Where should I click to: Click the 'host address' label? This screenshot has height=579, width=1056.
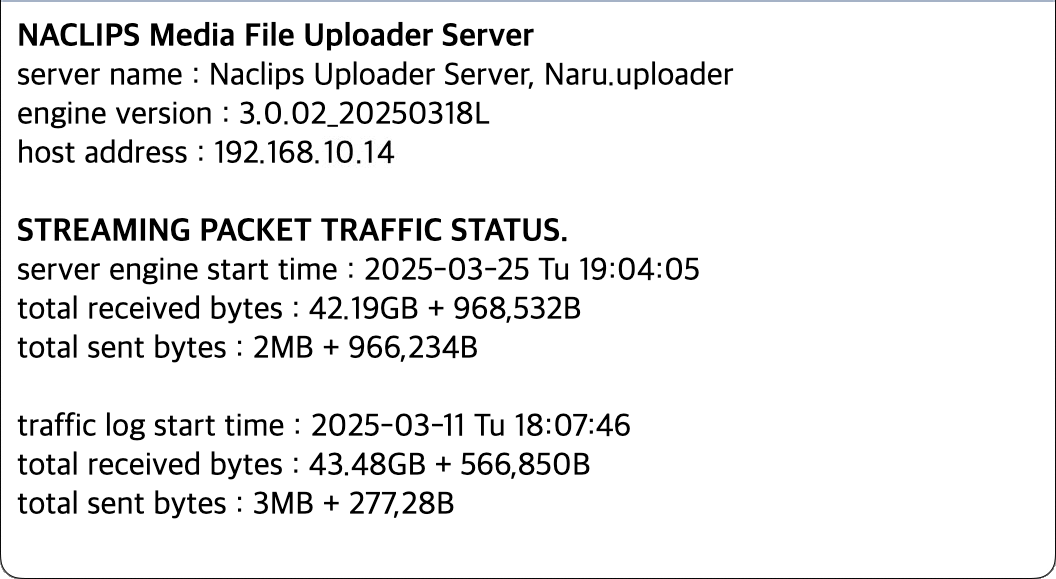(102, 152)
